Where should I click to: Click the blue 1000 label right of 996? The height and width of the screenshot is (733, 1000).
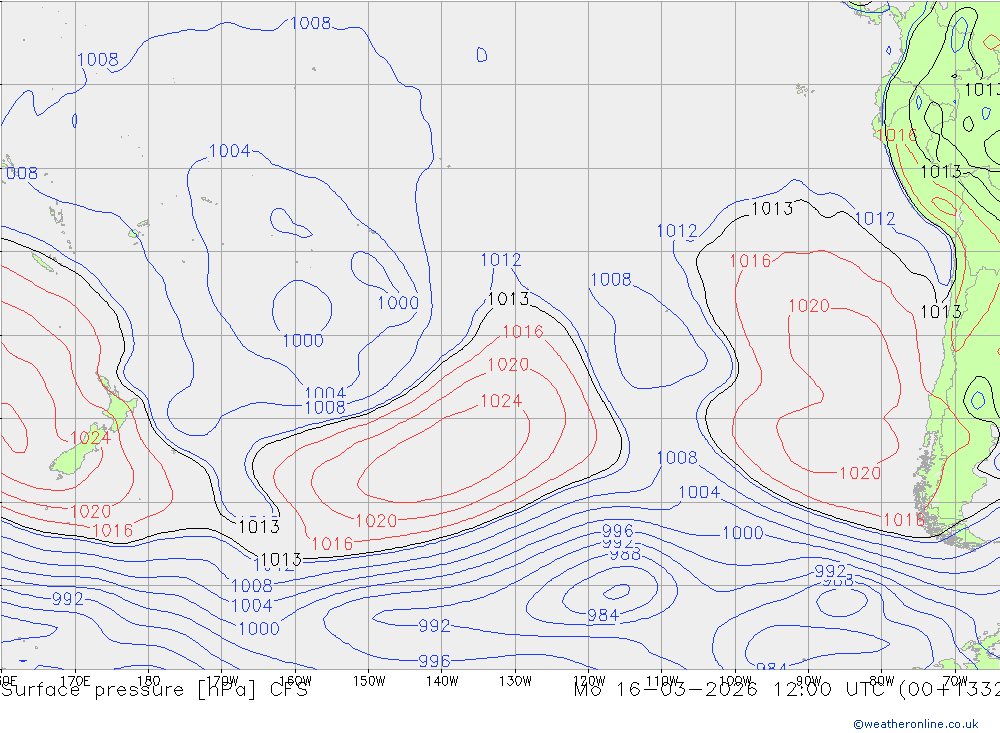pyautogui.click(x=742, y=533)
